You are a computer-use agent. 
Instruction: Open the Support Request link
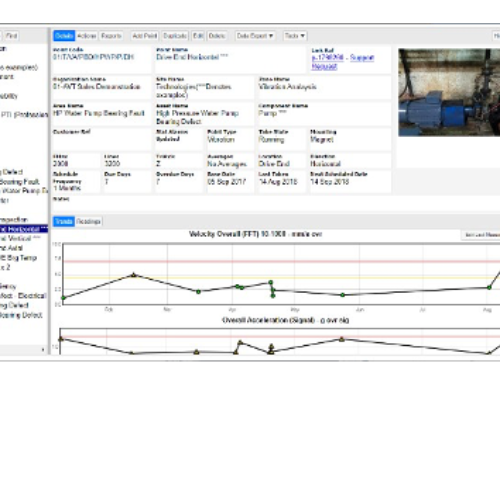point(343,62)
